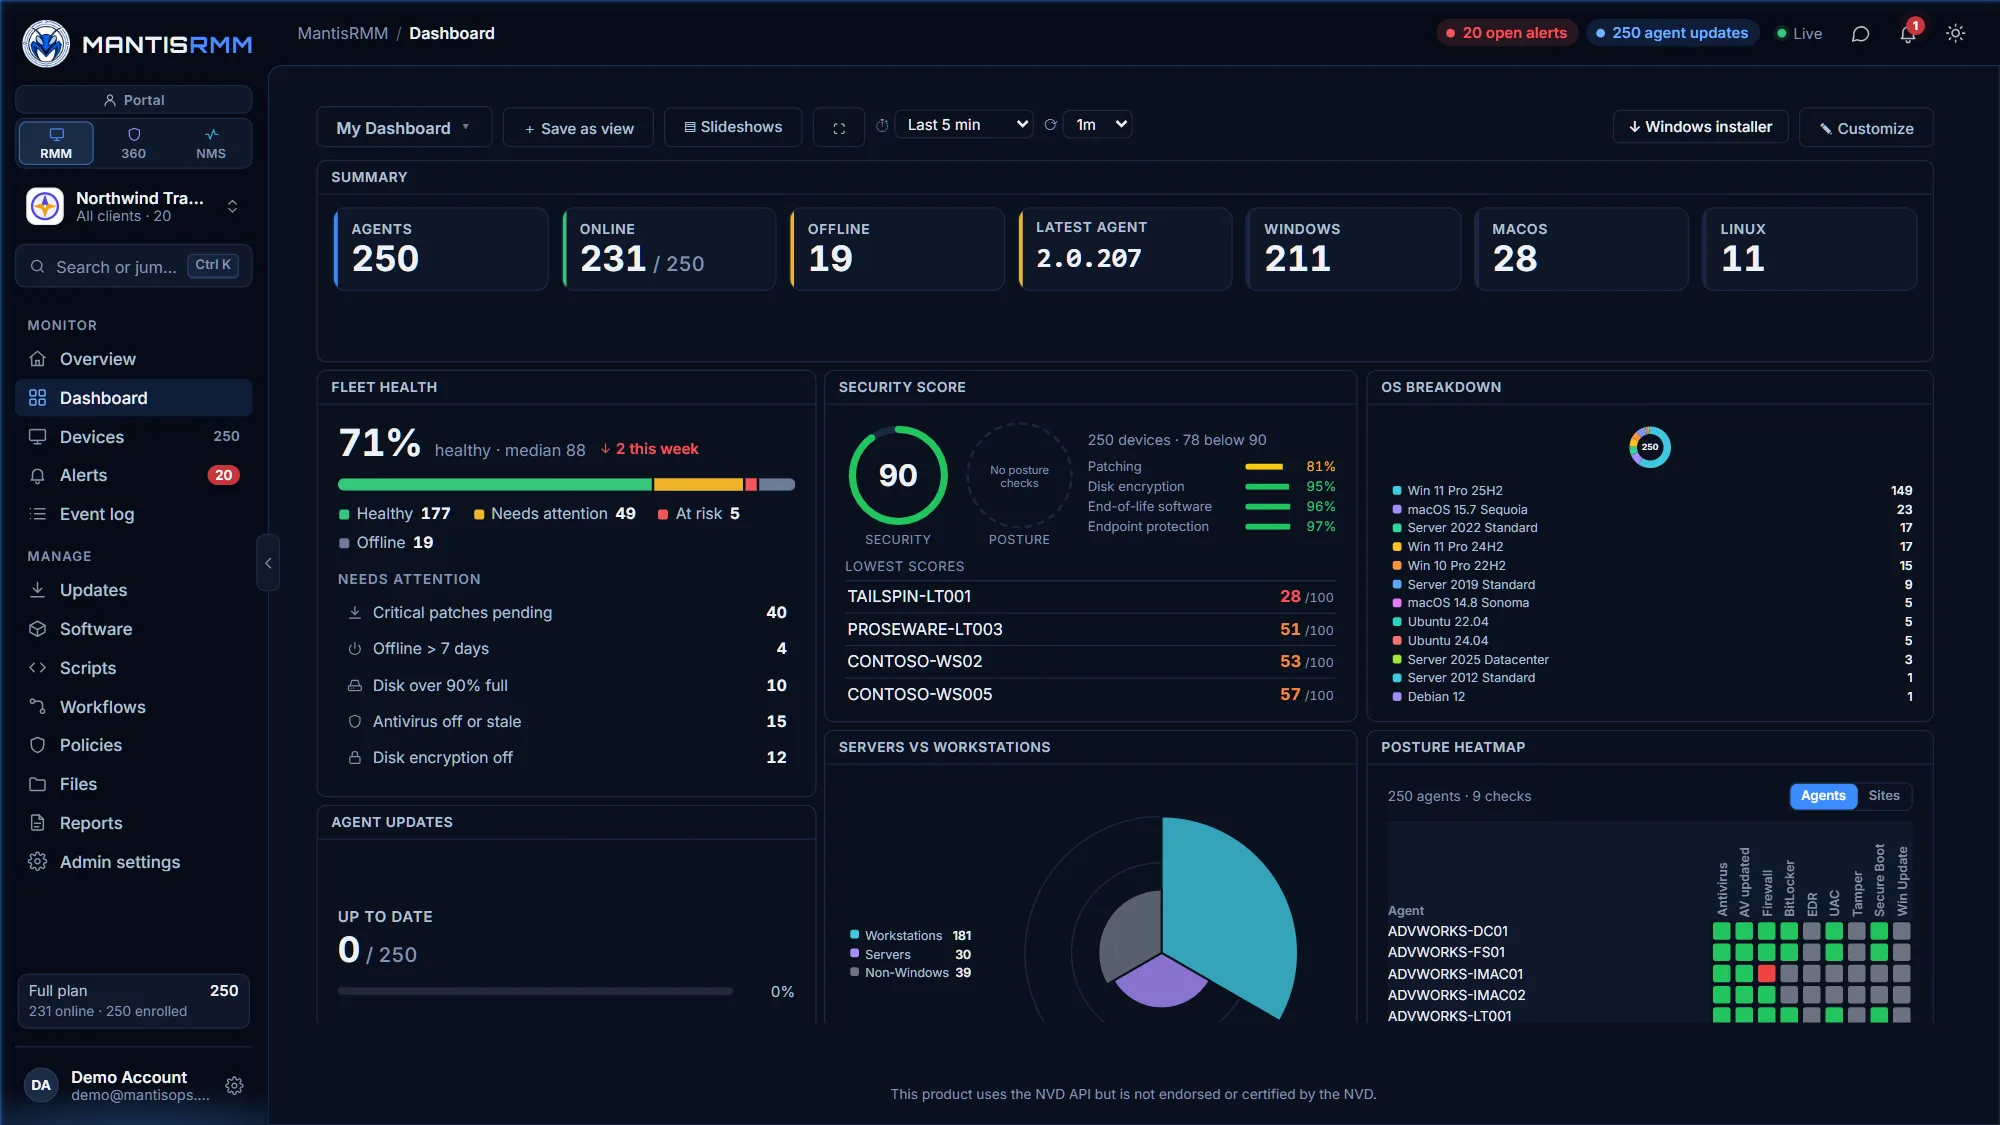Open the My Dashboard dropdown
2000x1125 pixels.
coord(404,128)
